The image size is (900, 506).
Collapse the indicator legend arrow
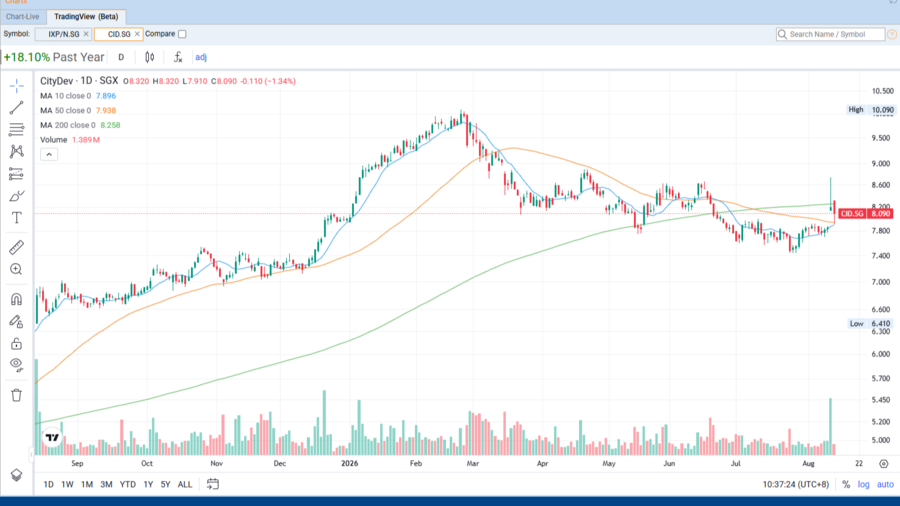[49, 154]
